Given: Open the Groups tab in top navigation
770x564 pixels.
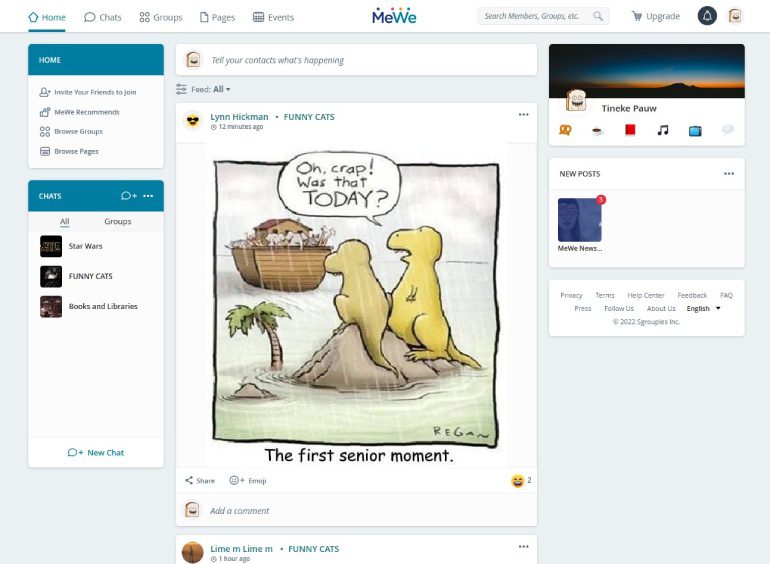Looking at the screenshot, I should pos(161,17).
